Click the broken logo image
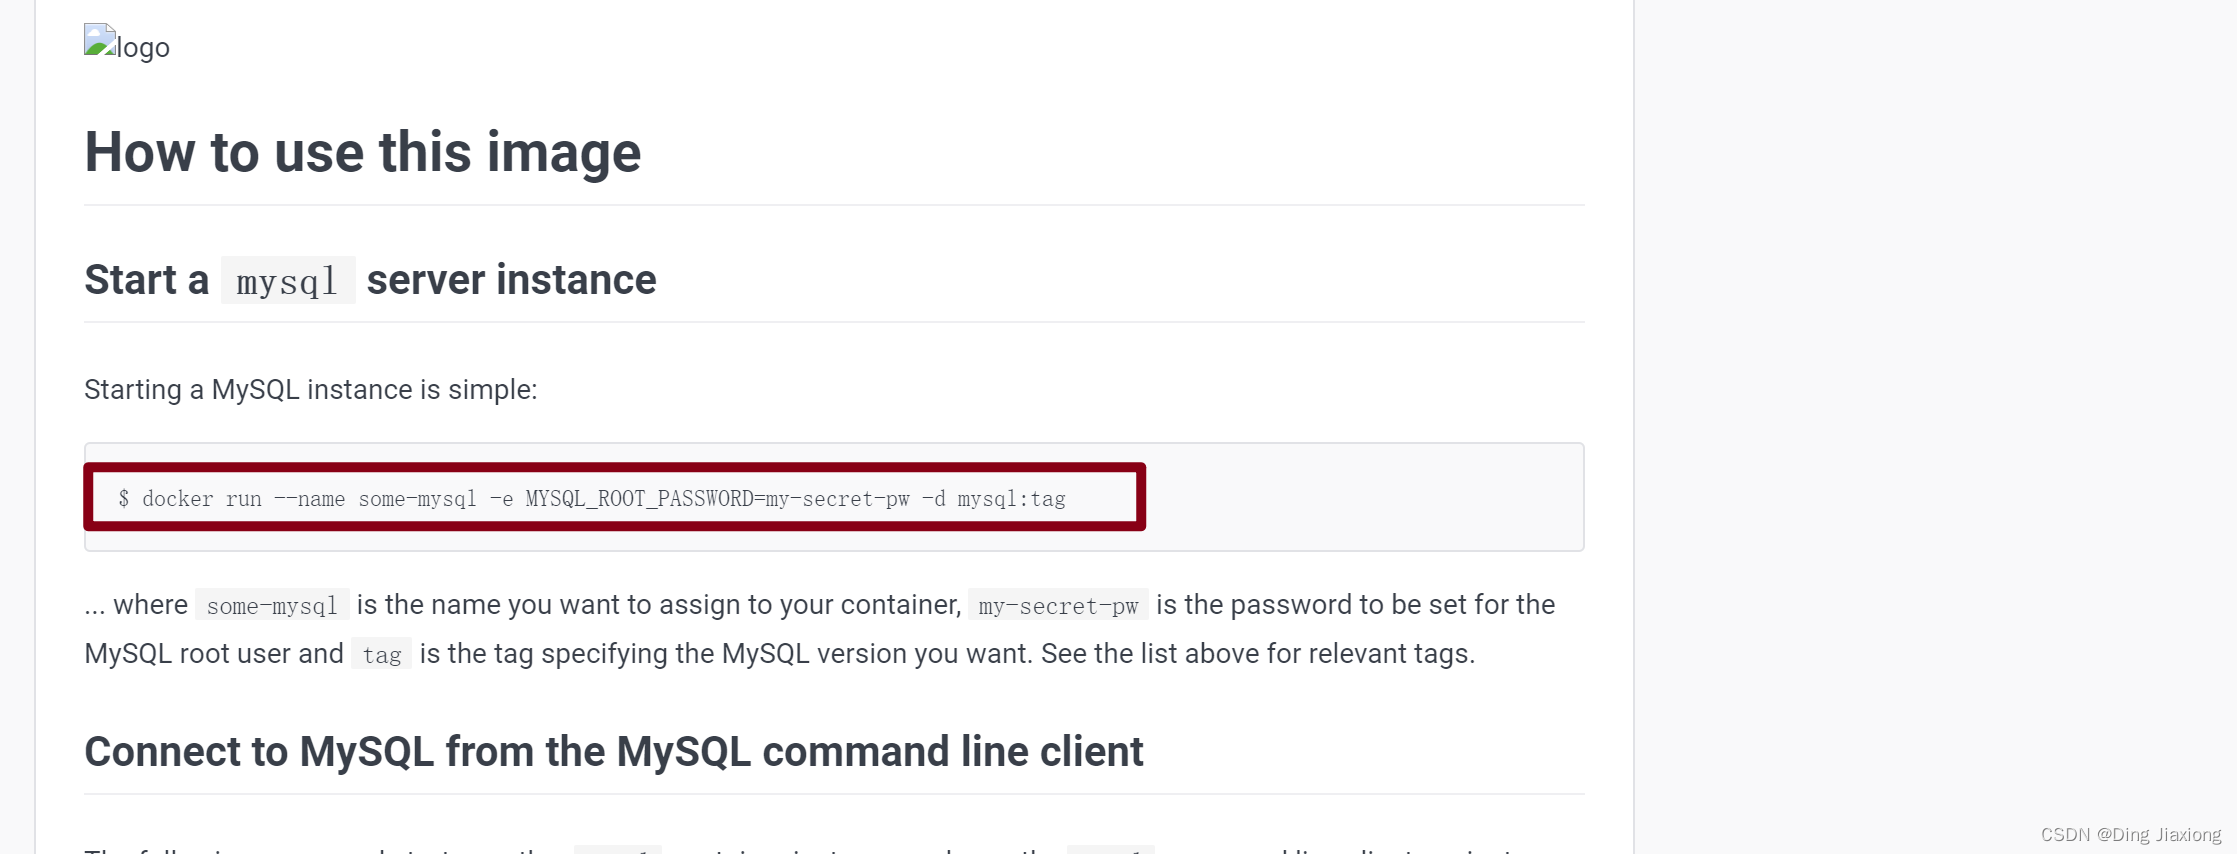 click(126, 45)
